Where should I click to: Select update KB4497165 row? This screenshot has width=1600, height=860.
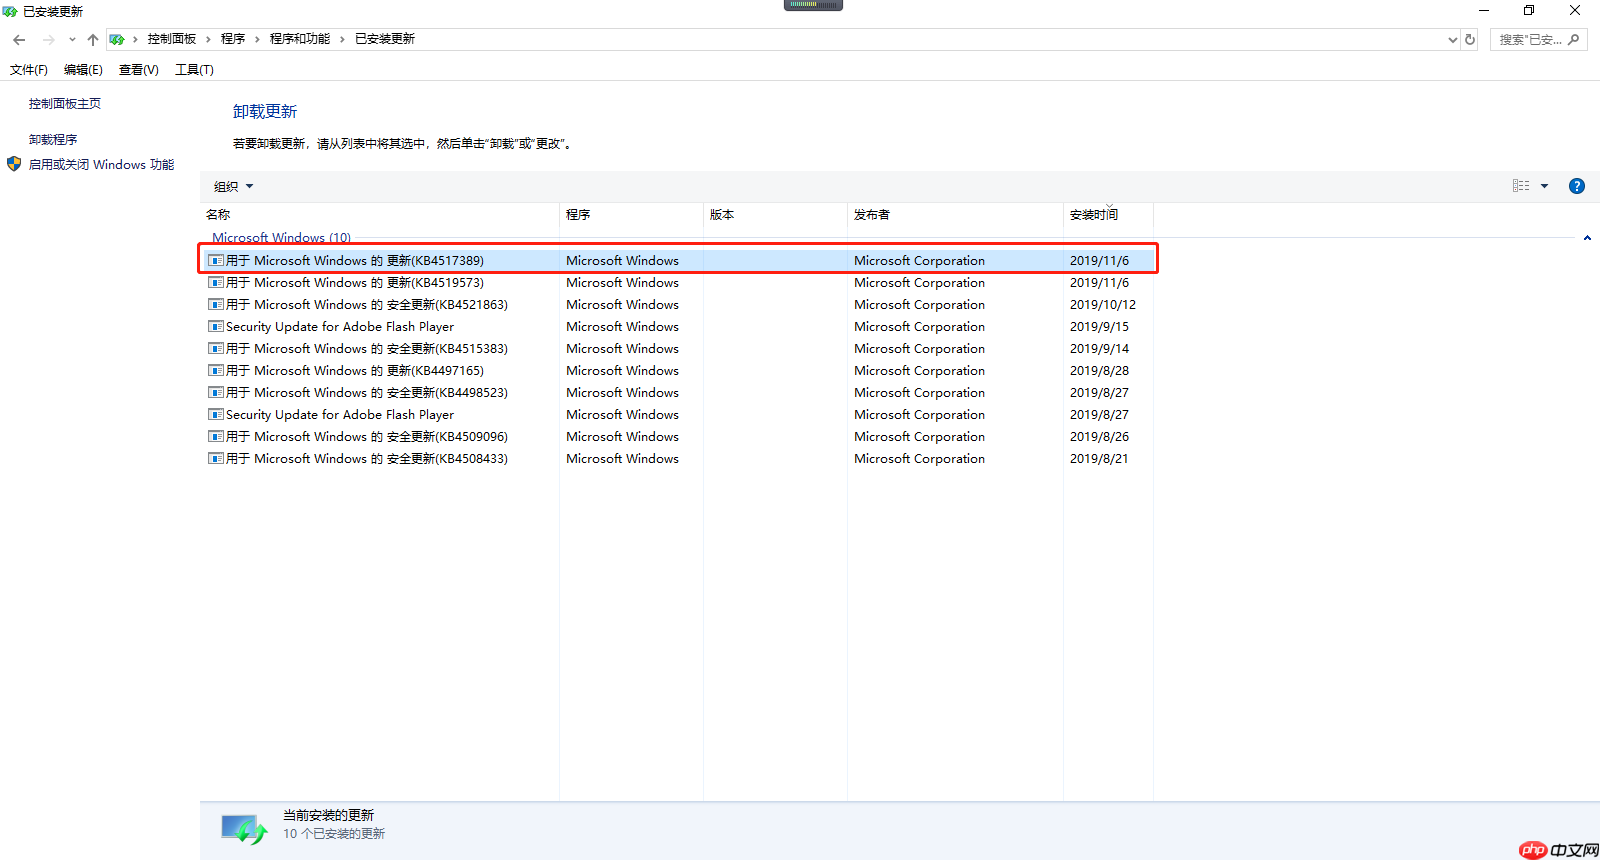(678, 371)
